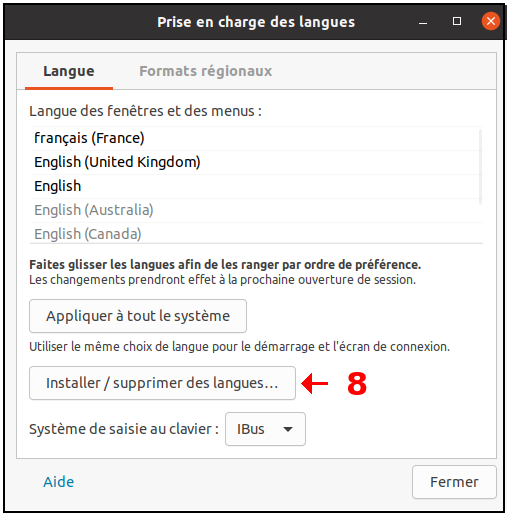Click the window title Prise en charge des langues
Screen dimensions: 507x516
(x=256, y=22)
